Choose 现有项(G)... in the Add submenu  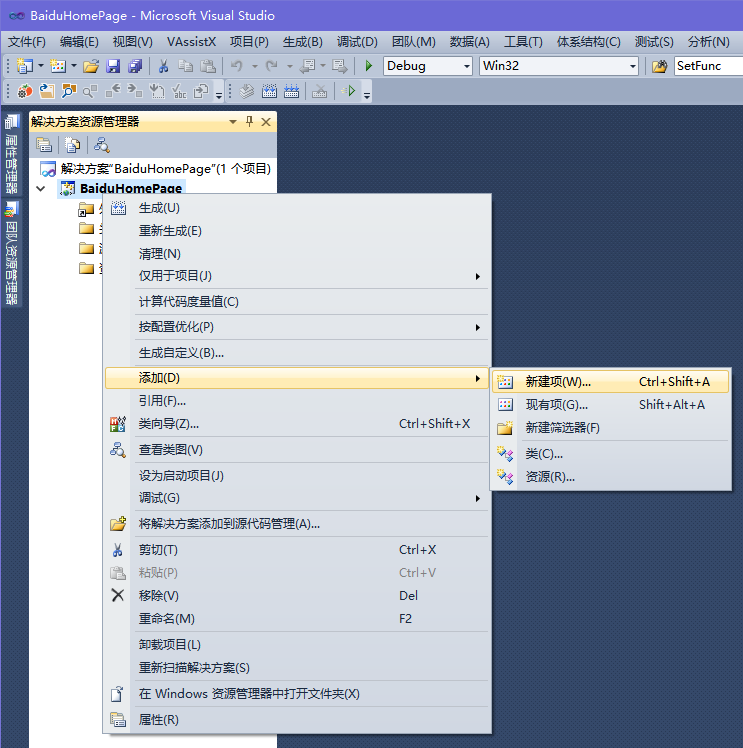(x=611, y=405)
